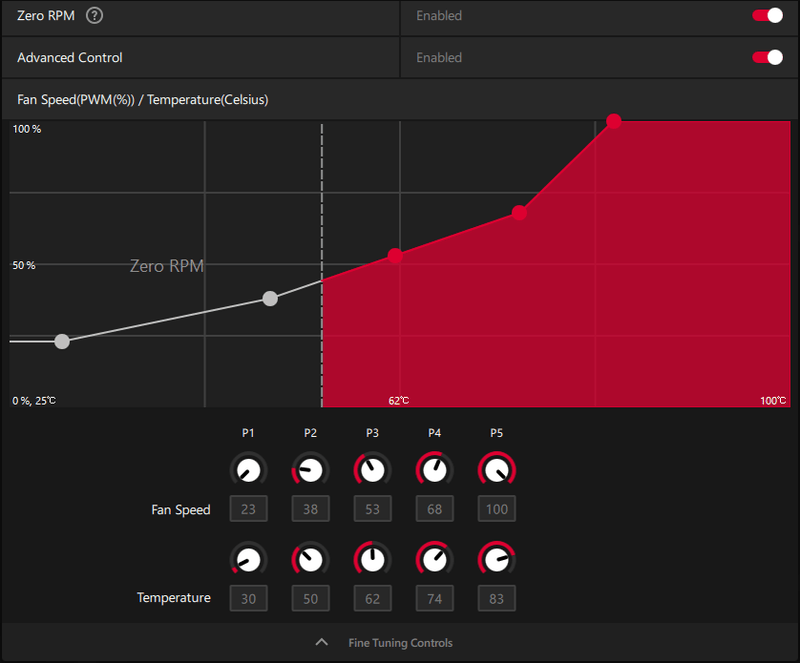The height and width of the screenshot is (663, 800).
Task: Disable the Advanced Control switch
Action: coord(767,58)
